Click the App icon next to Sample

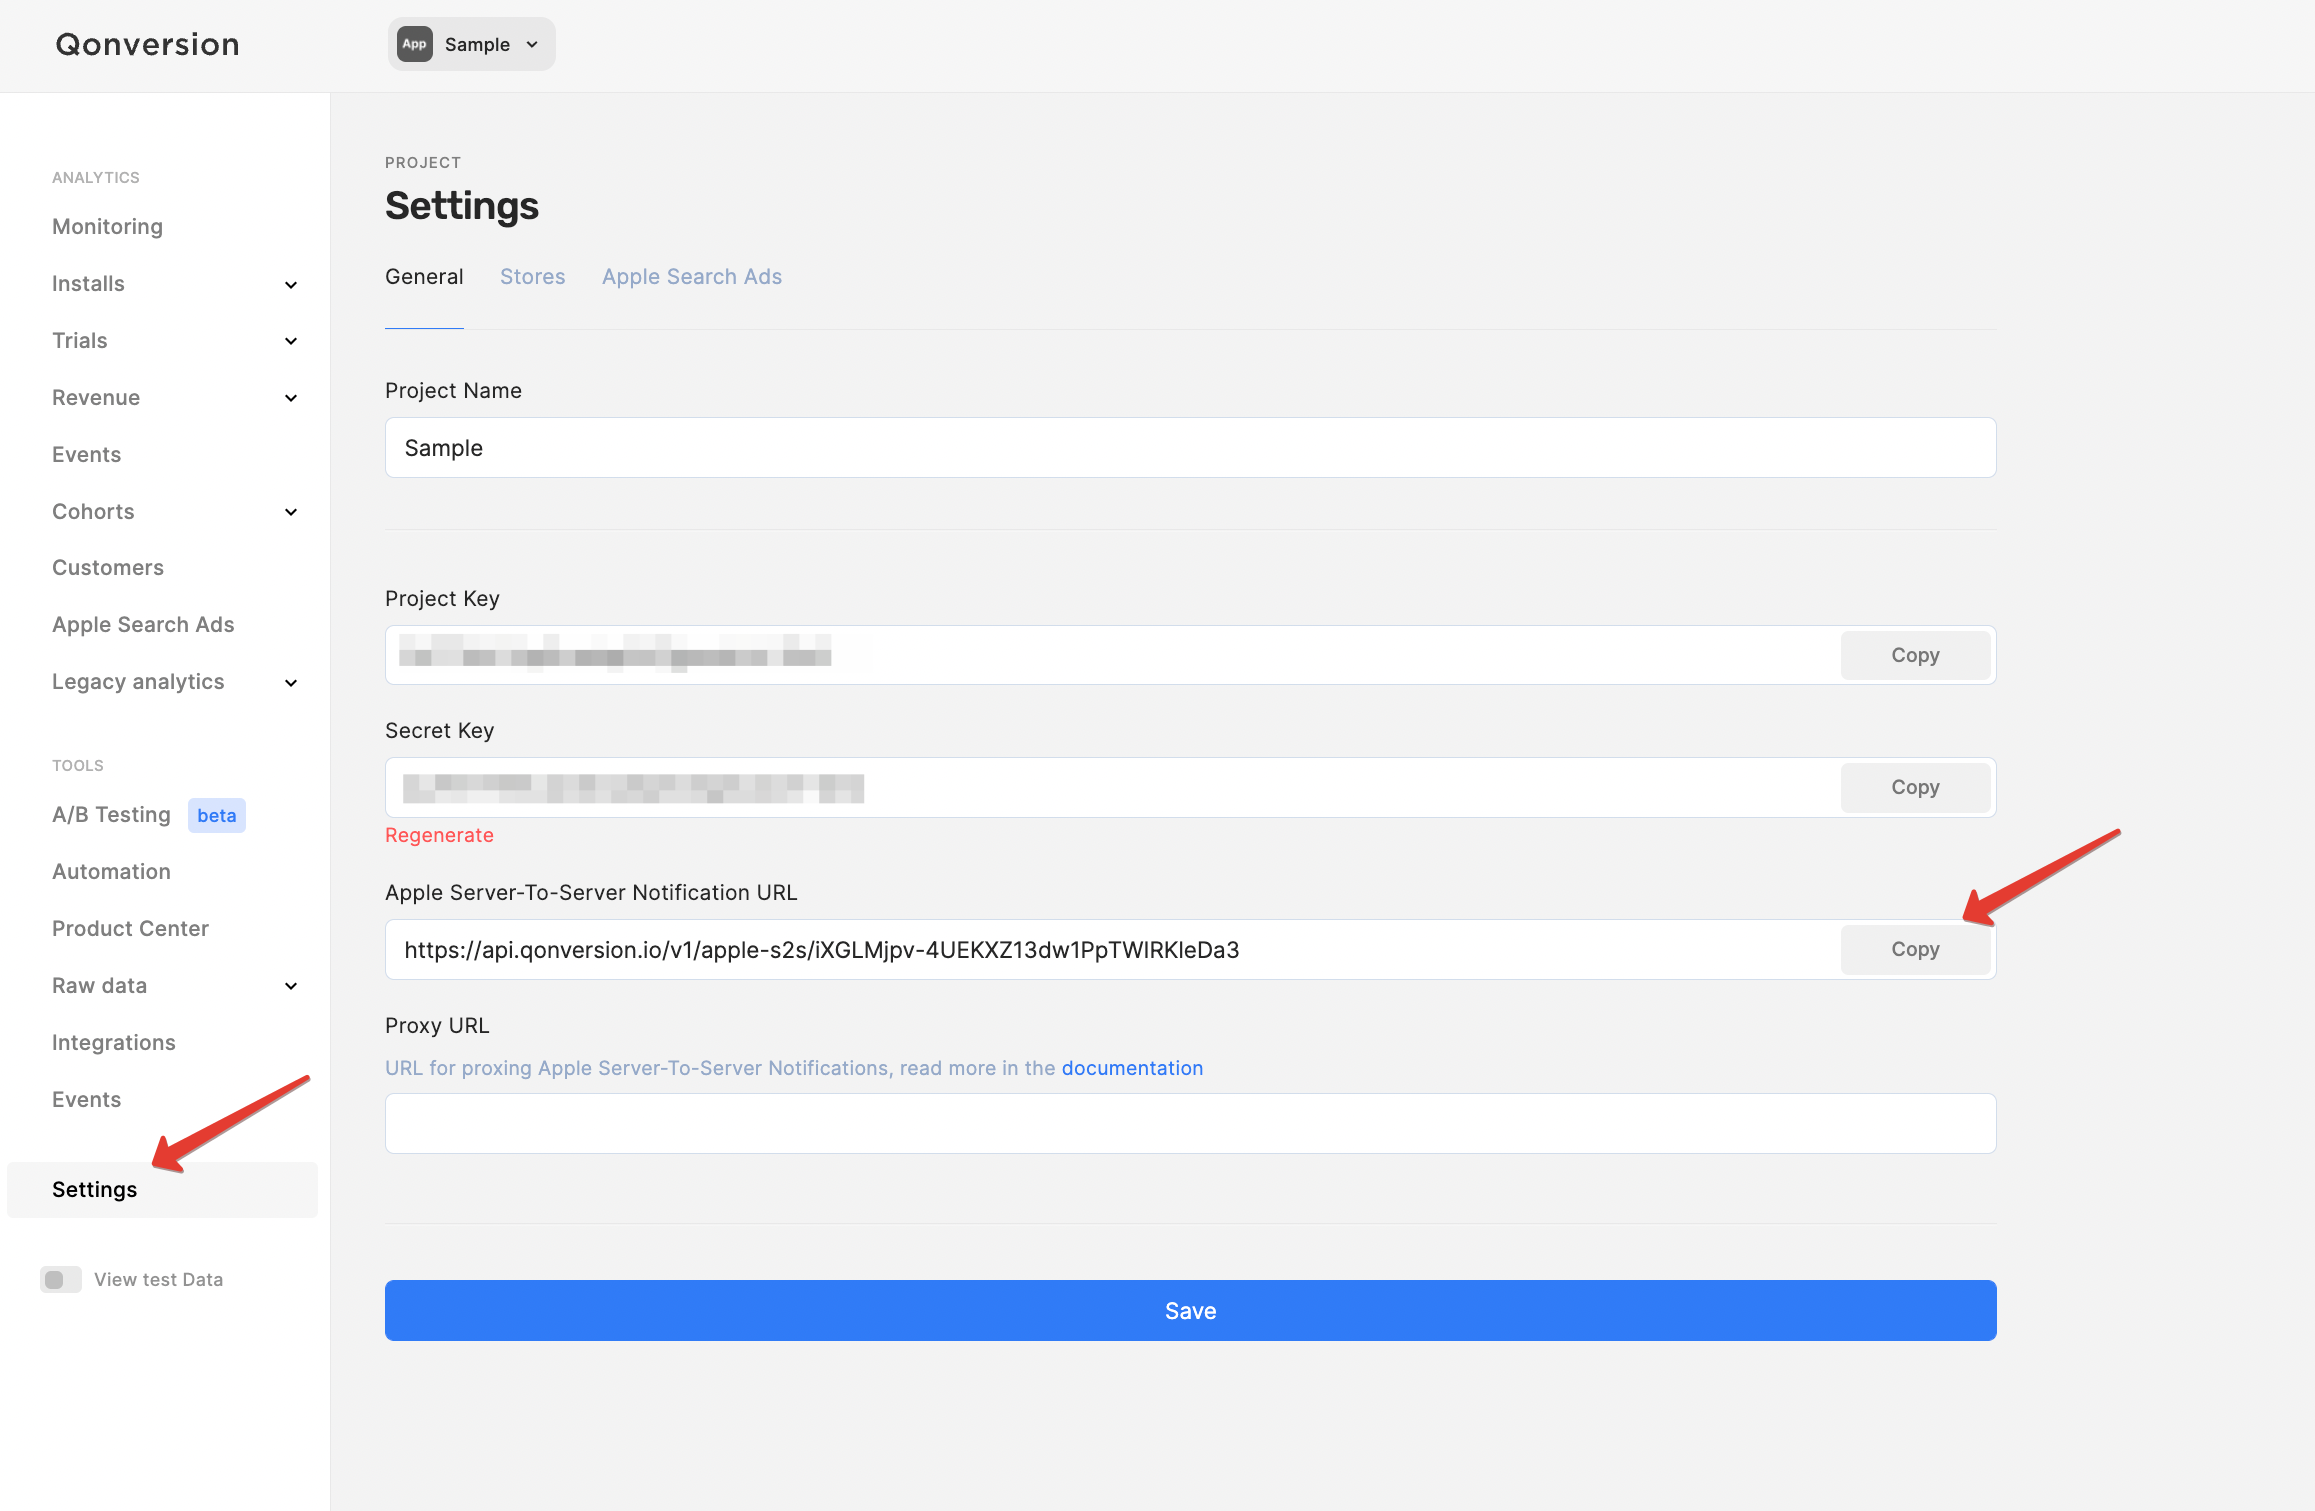(x=414, y=44)
